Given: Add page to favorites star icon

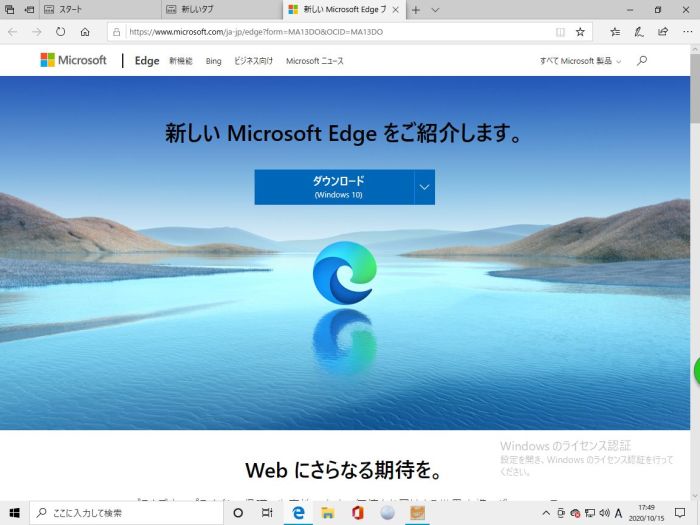Looking at the screenshot, I should coord(580,32).
